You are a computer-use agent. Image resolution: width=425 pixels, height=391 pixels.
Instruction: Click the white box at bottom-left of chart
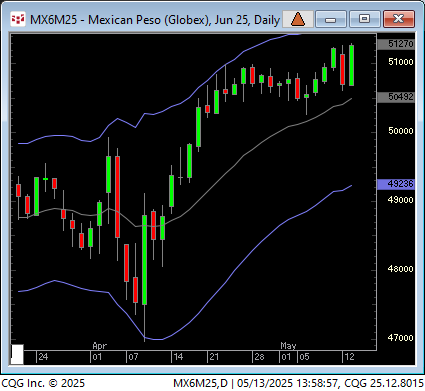point(17,354)
